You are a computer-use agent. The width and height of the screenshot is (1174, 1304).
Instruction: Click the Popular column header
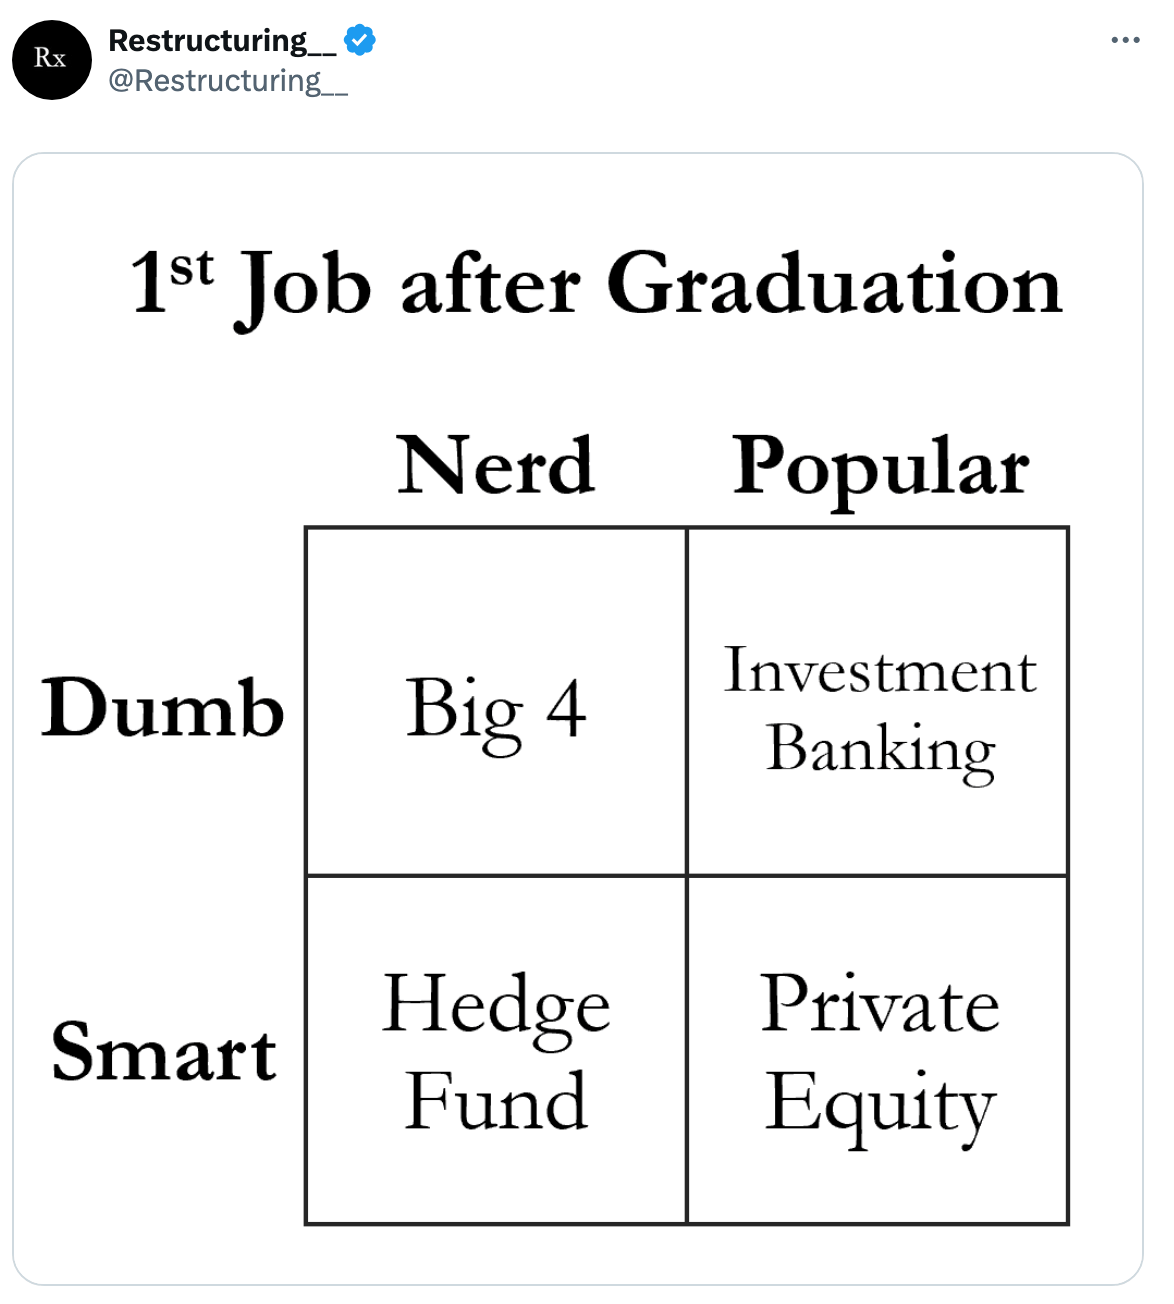(880, 468)
